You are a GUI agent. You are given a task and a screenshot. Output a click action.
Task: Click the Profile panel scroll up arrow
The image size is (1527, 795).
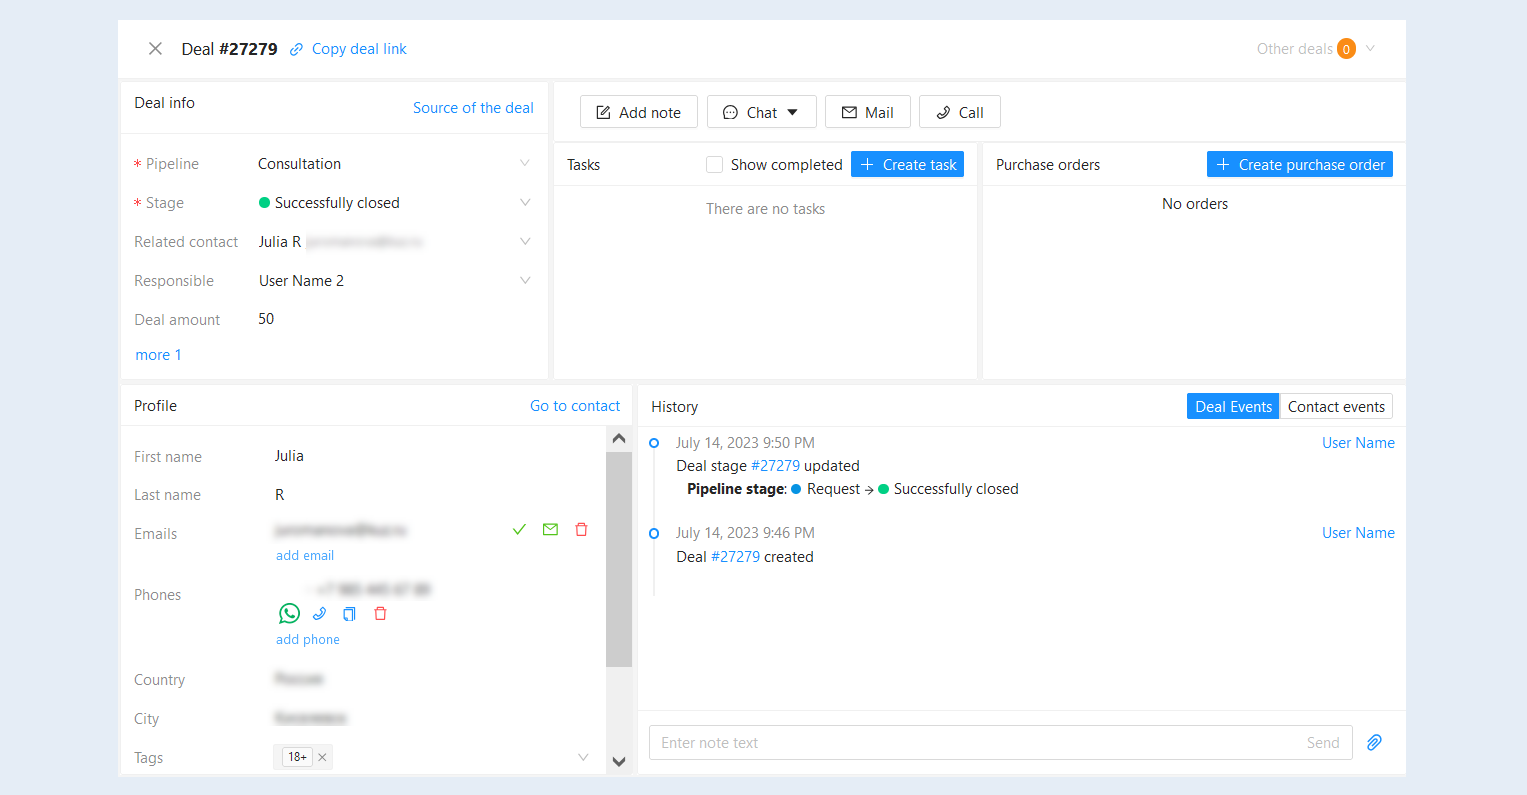(619, 439)
